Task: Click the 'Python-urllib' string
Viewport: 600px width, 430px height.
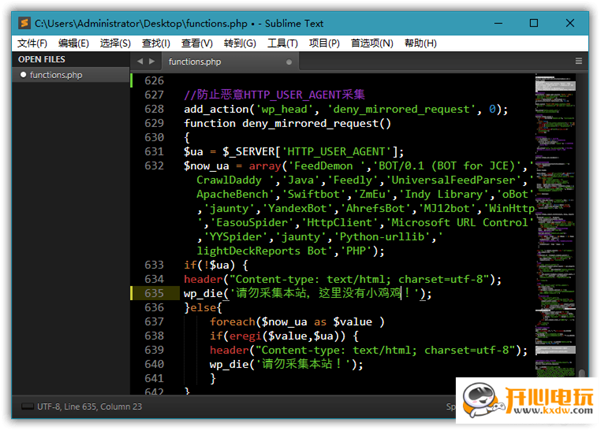Action: (382, 237)
